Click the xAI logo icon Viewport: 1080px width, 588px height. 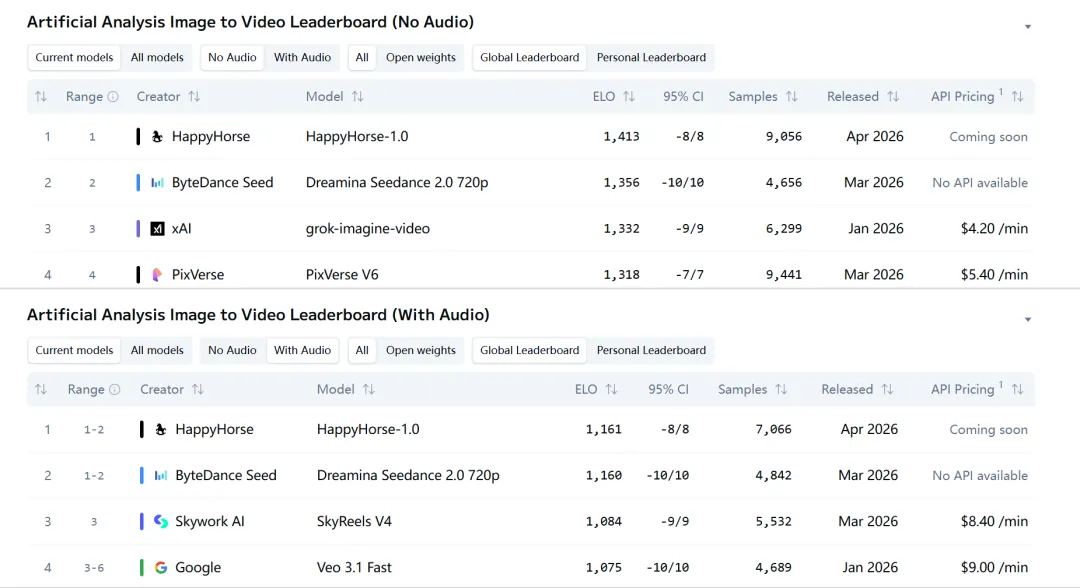[x=157, y=229]
